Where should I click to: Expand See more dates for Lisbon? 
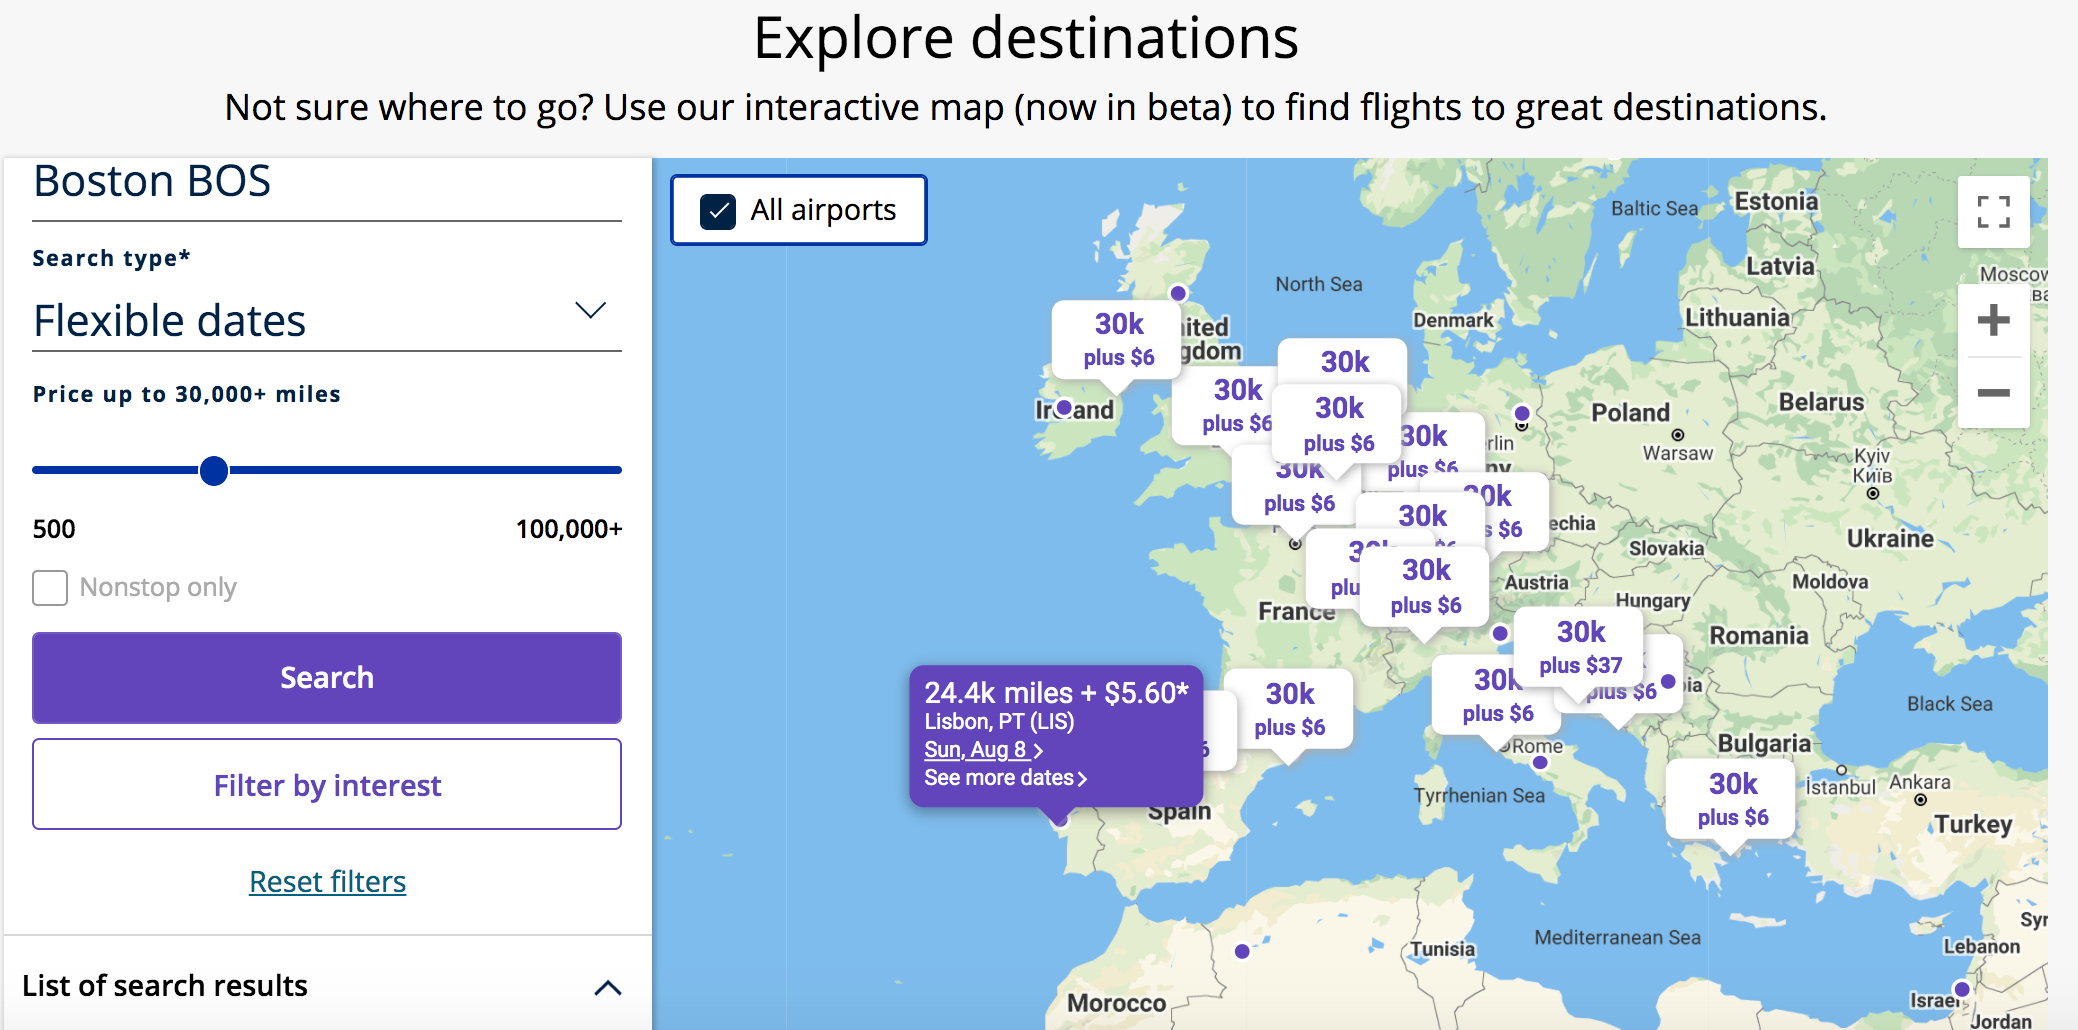pyautogui.click(x=1004, y=778)
